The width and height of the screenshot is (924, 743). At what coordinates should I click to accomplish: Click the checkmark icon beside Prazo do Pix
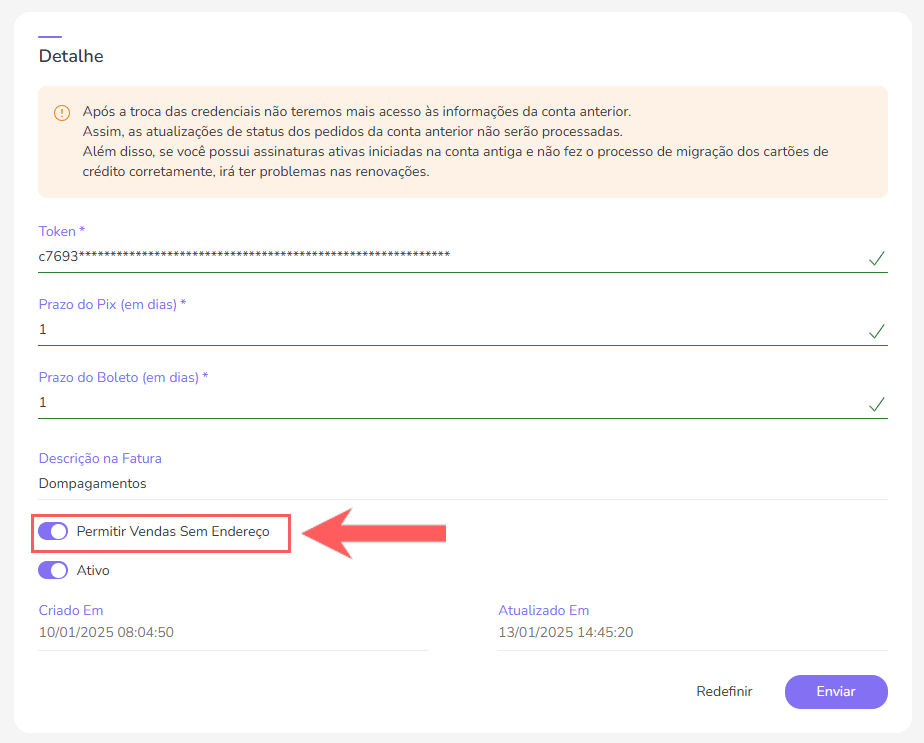click(876, 331)
